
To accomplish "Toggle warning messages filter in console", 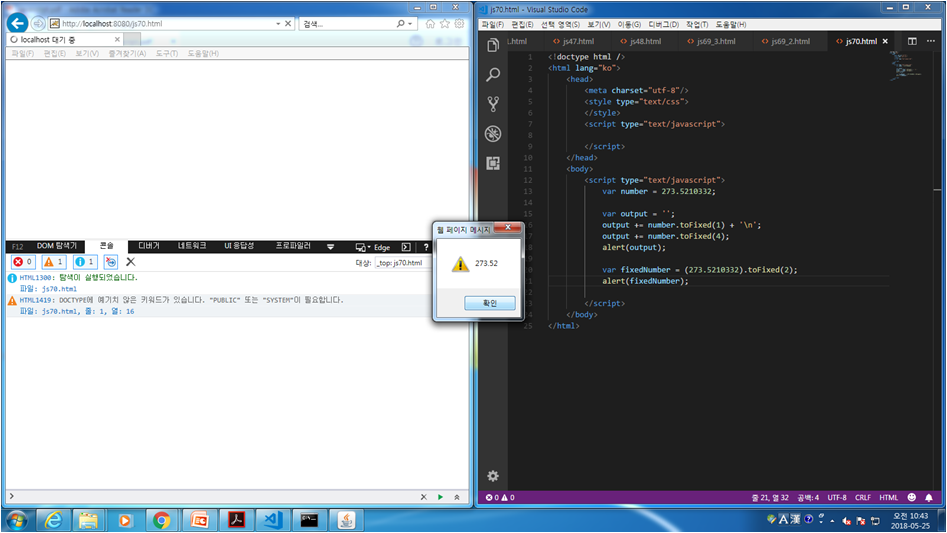I will tap(54, 262).
